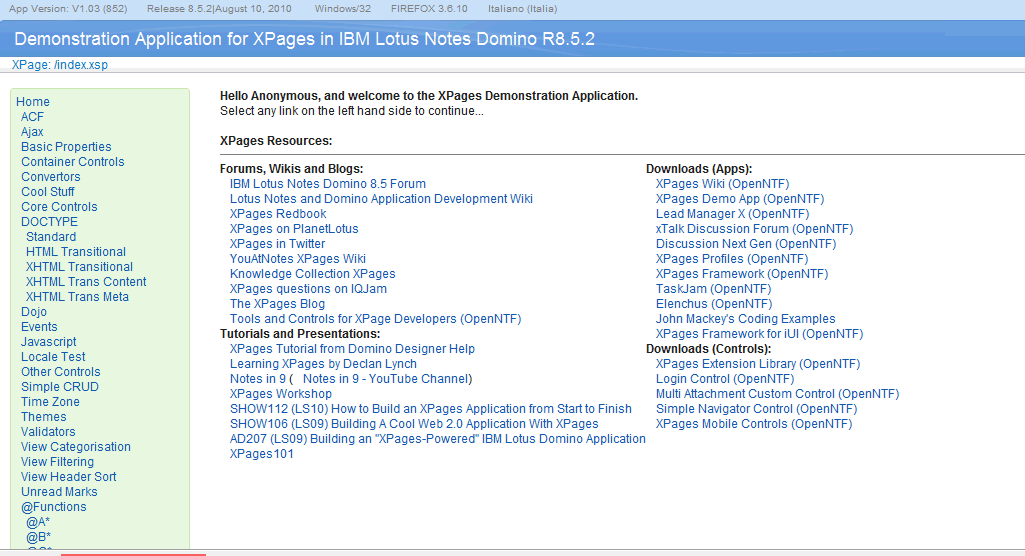Image resolution: width=1025 pixels, height=556 pixels.
Task: Open the XPages101 link
Action: [261, 455]
